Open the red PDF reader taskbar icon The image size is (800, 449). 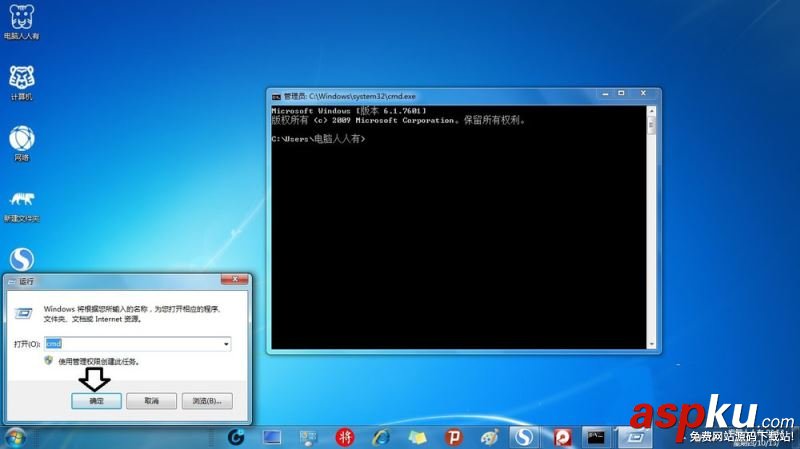[x=562, y=437]
